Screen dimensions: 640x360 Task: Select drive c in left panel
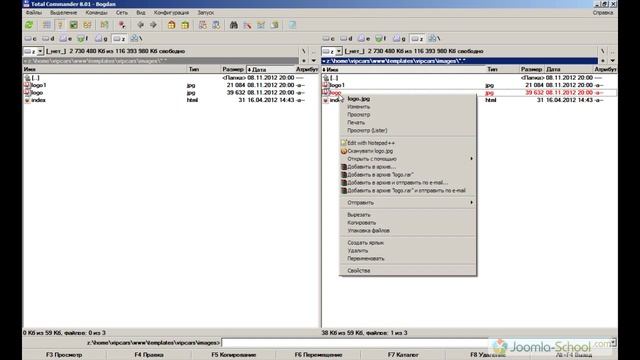point(31,38)
